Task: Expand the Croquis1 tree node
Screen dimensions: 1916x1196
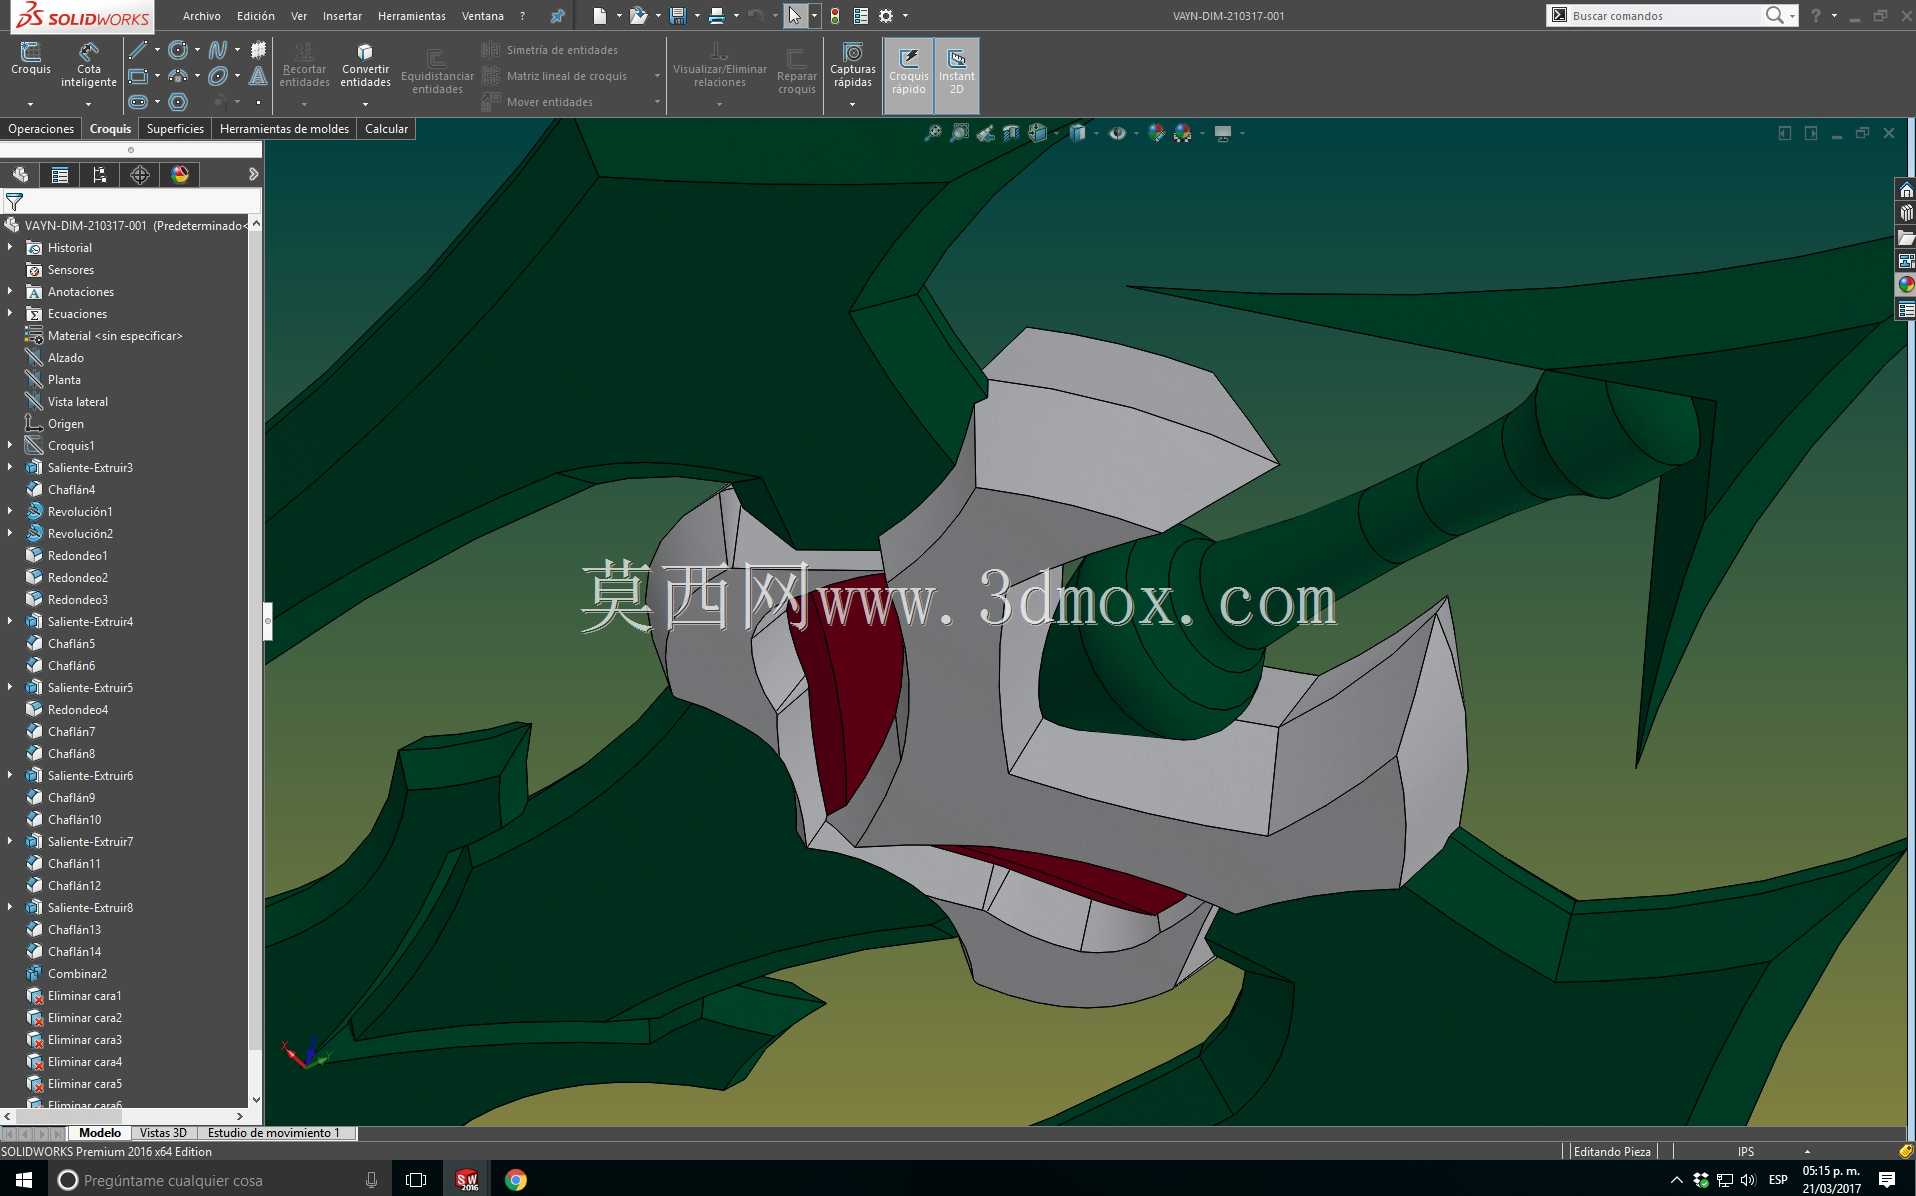Action: click(x=10, y=445)
